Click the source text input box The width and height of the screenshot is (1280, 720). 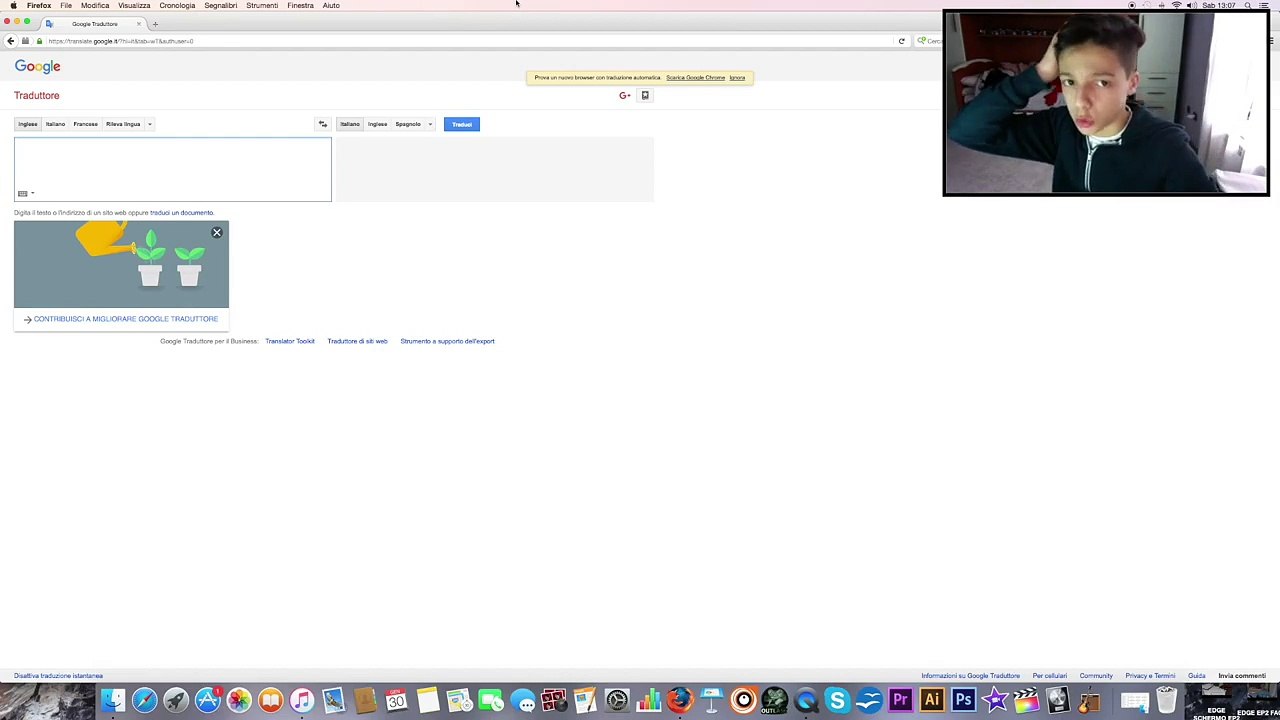tap(173, 170)
